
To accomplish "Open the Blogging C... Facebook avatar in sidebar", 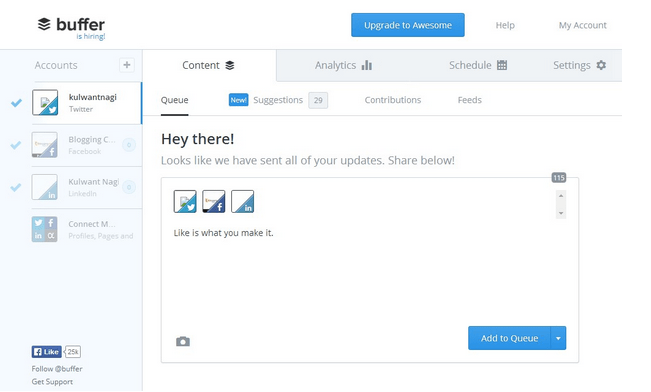I will click(x=45, y=145).
